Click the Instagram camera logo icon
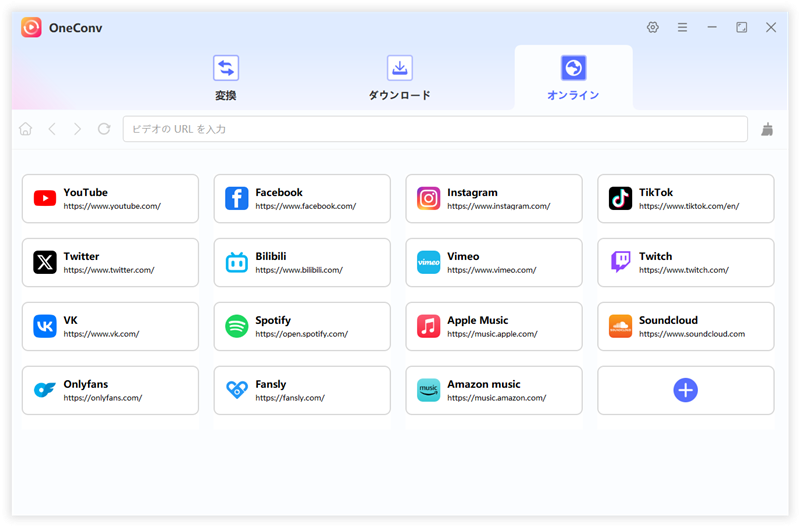800x527 pixels. (429, 198)
